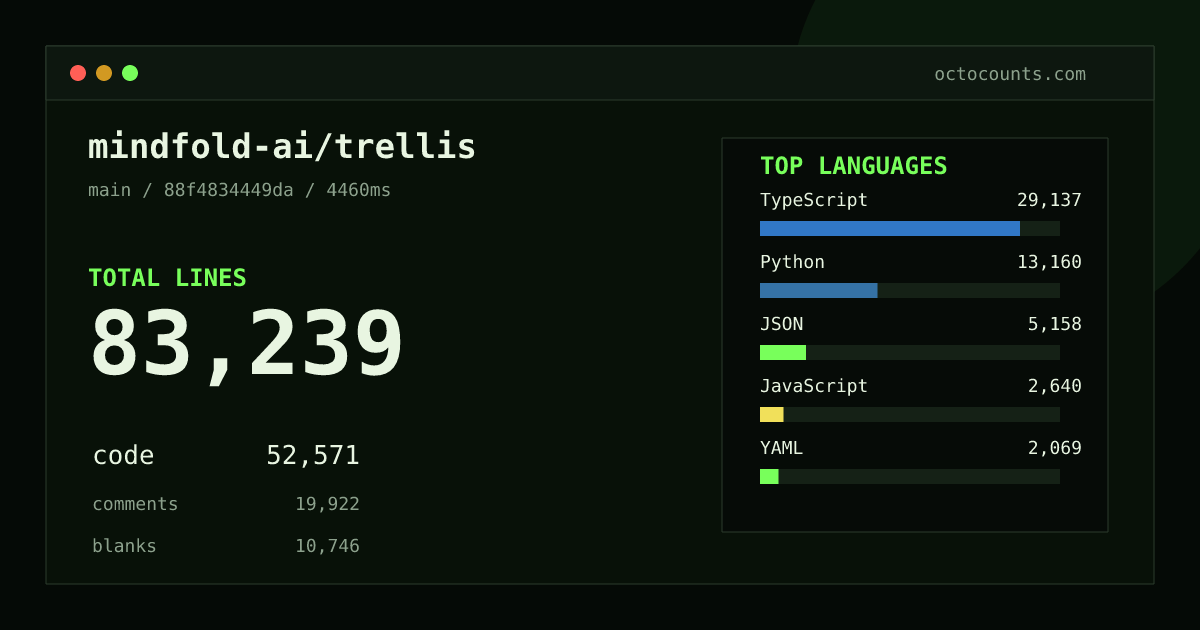Click the red window dot
This screenshot has width=1200, height=630.
pyautogui.click(x=78, y=73)
